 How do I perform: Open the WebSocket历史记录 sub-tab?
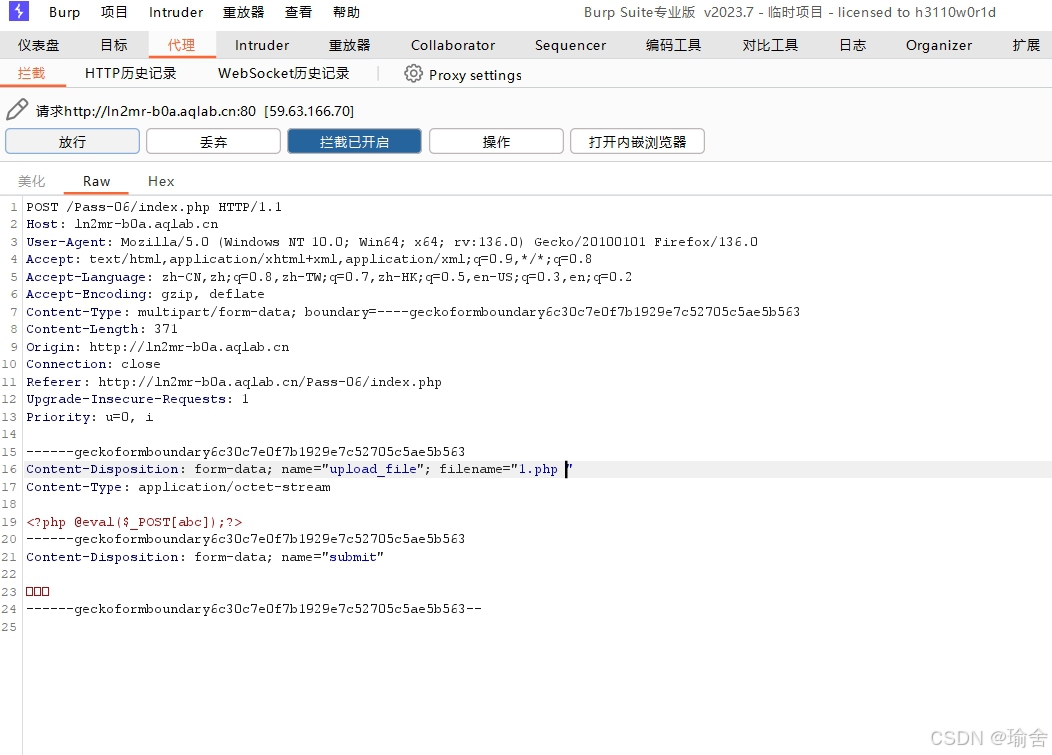tap(284, 73)
